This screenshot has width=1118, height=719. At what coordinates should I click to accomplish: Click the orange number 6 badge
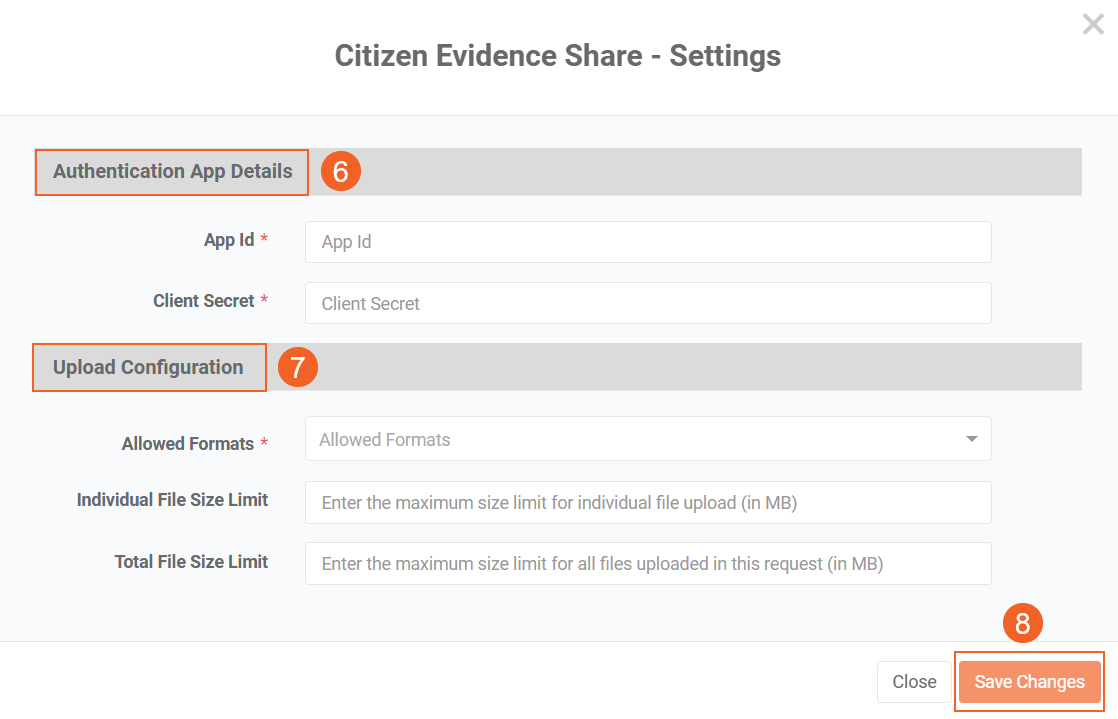340,172
